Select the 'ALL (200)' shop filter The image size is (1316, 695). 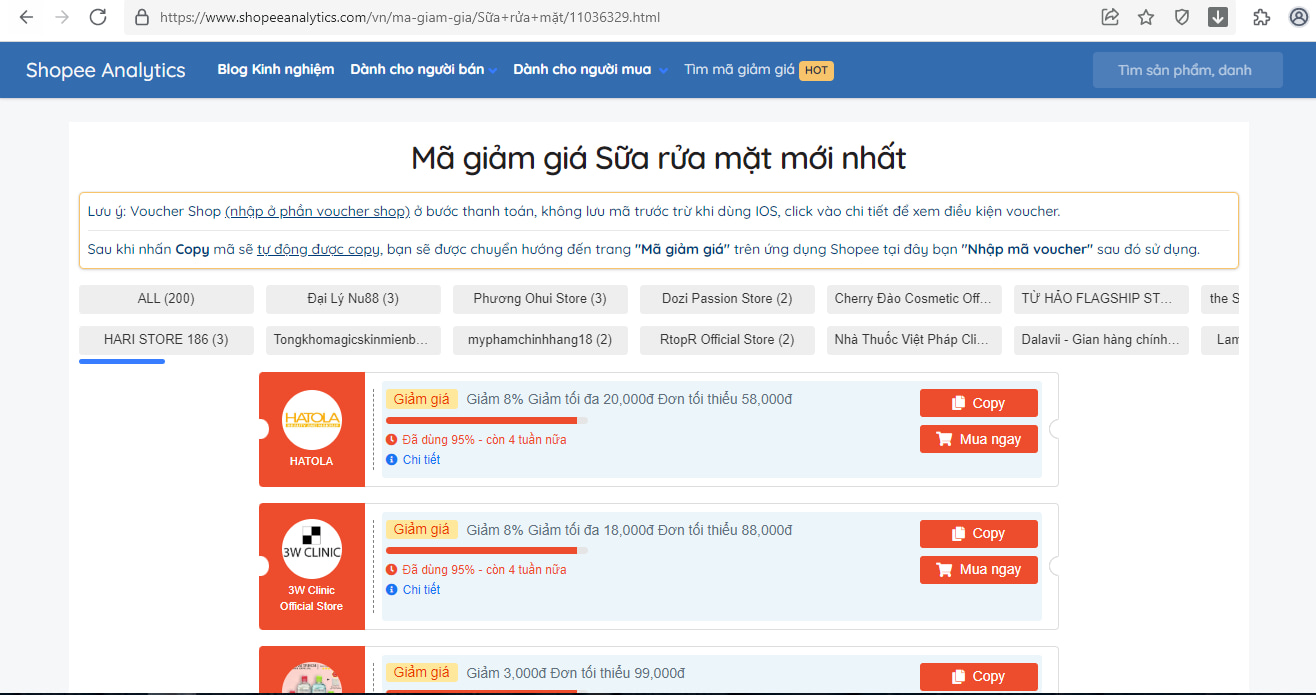click(166, 299)
